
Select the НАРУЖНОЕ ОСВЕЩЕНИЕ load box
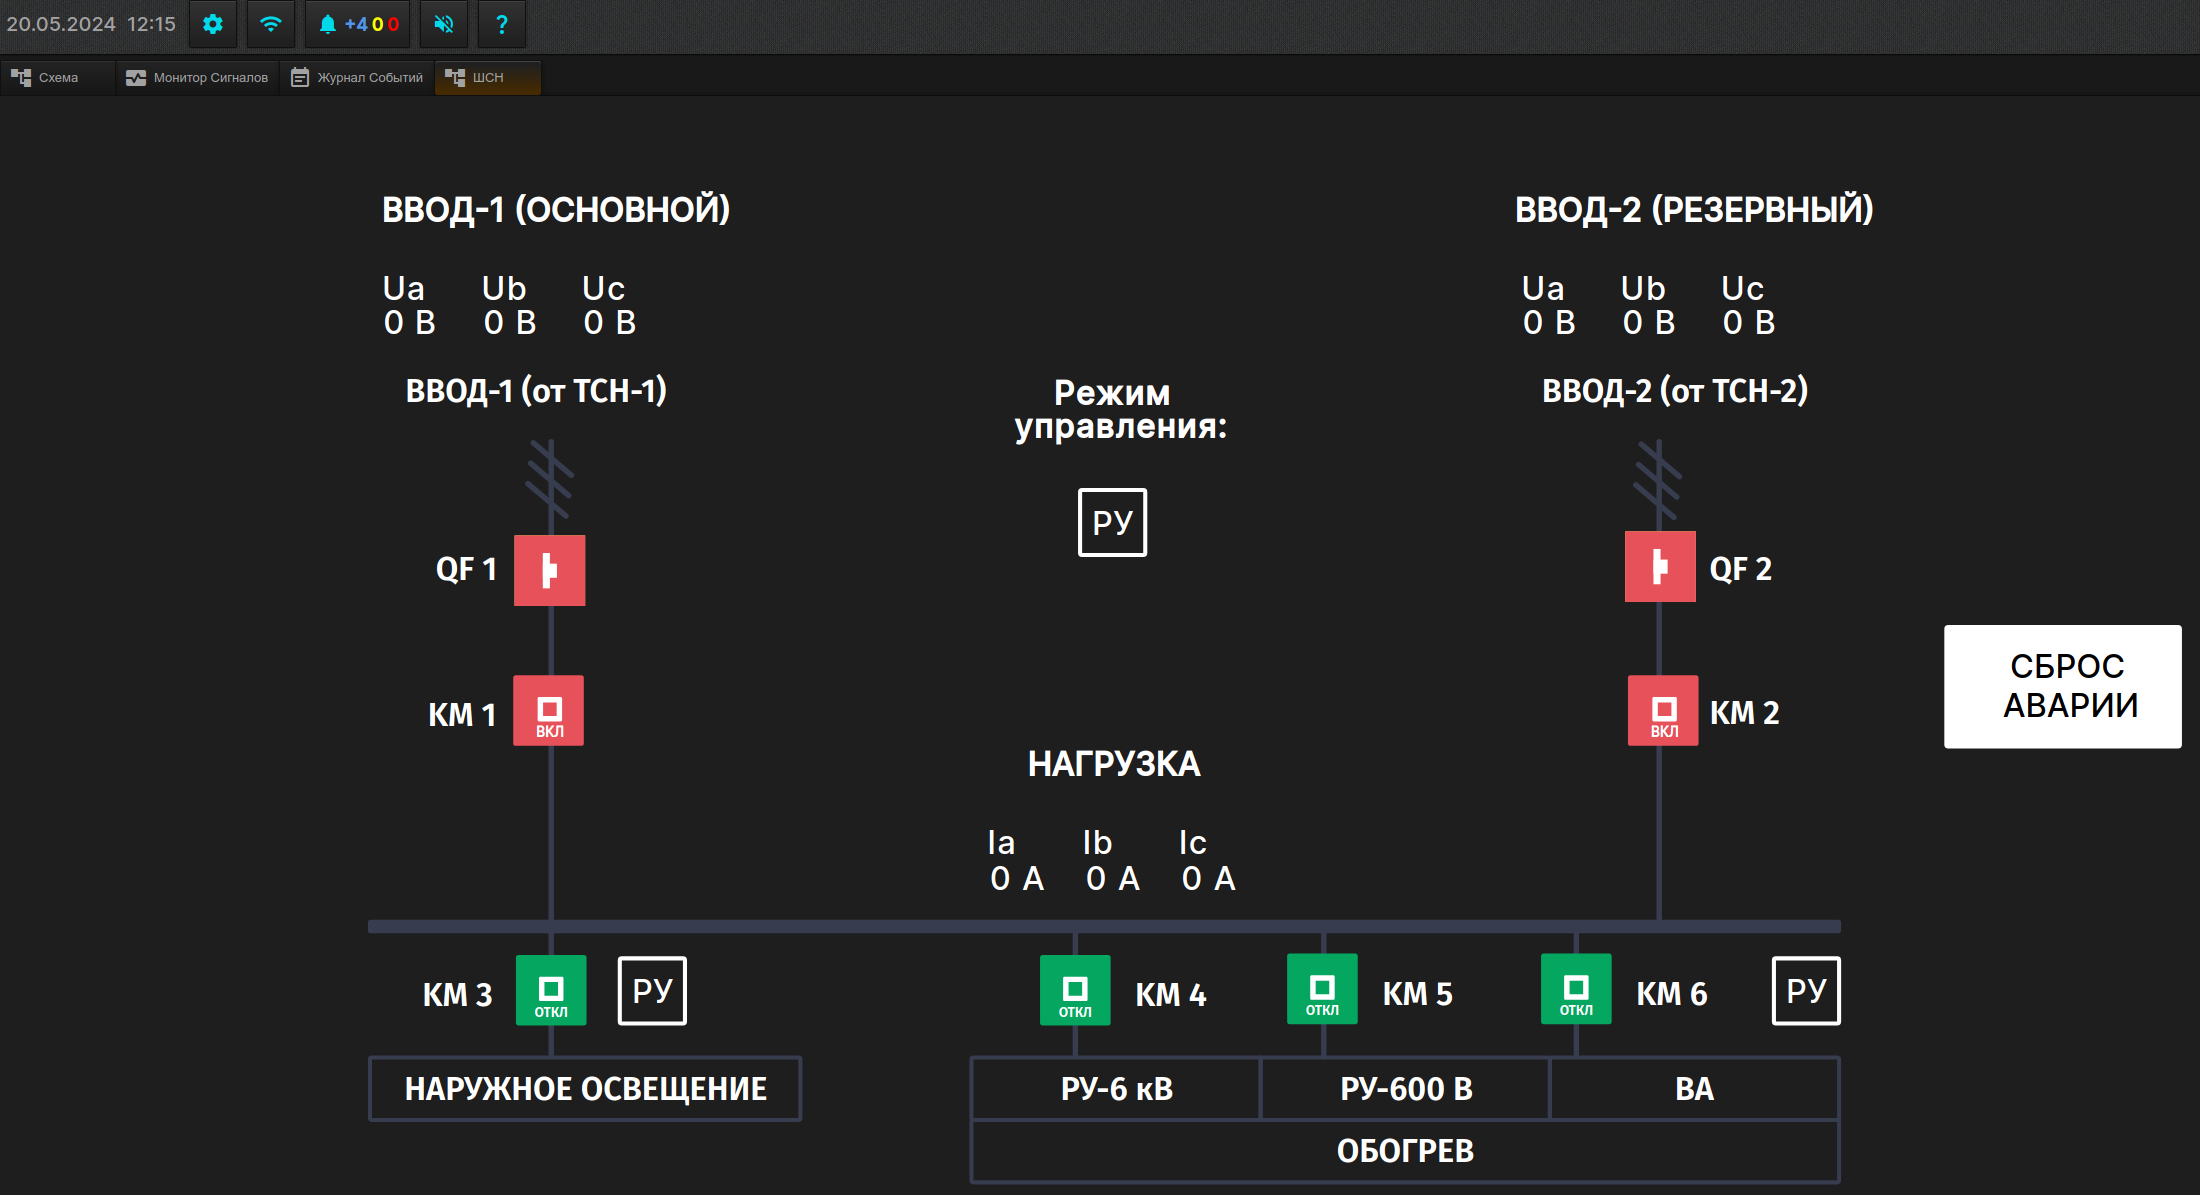585,1089
